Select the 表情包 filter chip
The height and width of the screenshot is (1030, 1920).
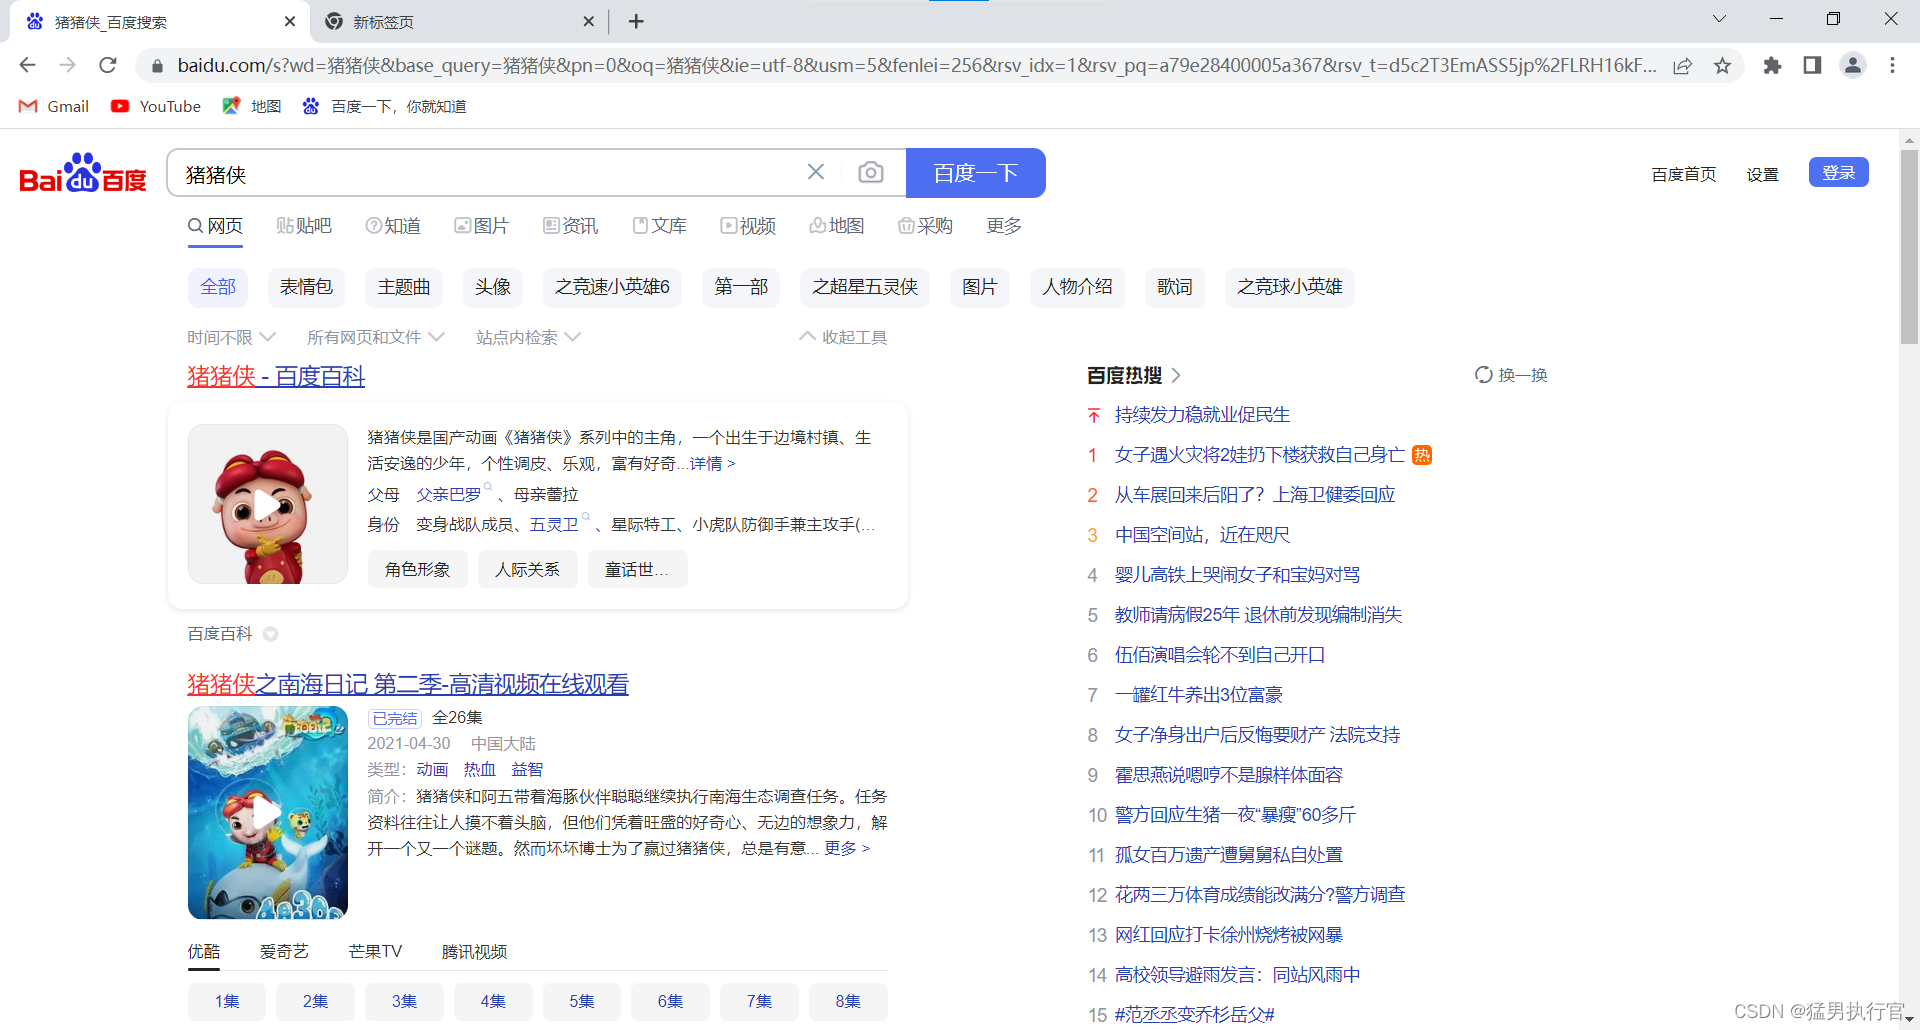[x=306, y=287]
